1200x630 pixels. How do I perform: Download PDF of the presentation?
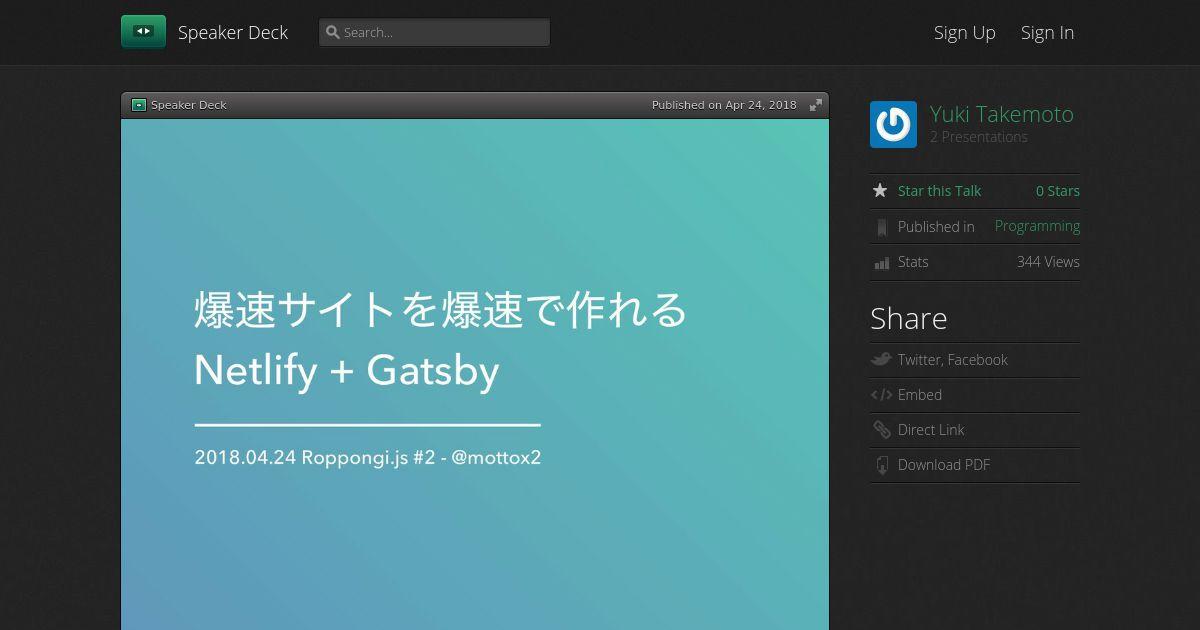point(944,465)
